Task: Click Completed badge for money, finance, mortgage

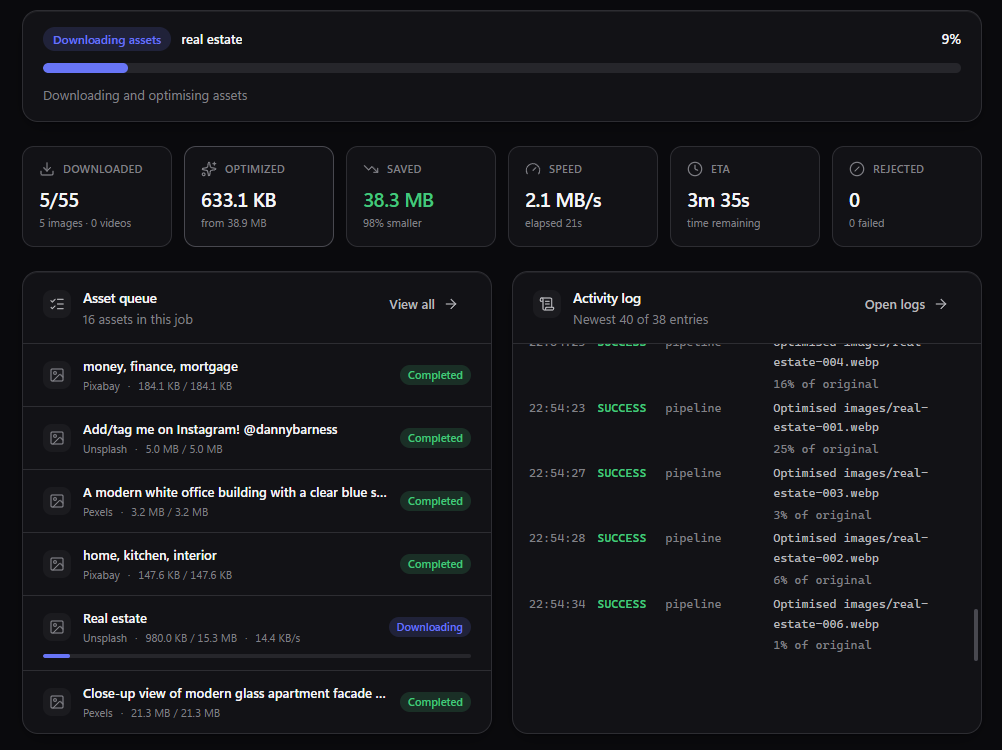Action: tap(435, 375)
